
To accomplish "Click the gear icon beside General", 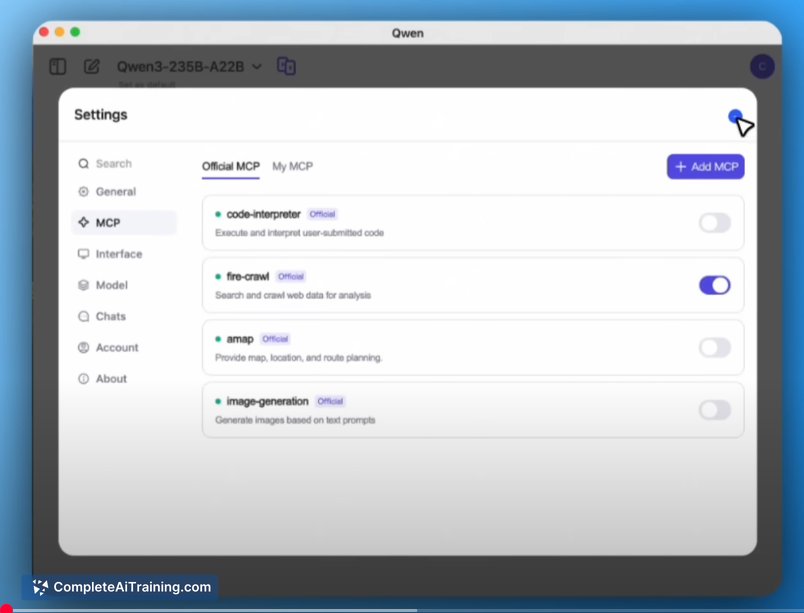I will (83, 192).
